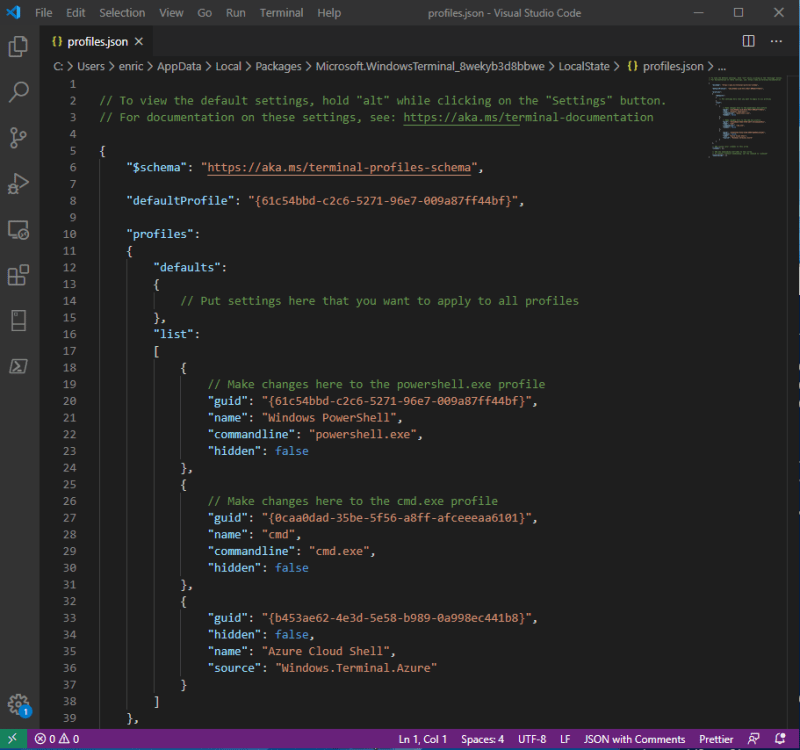Click the code minimap preview

click(x=745, y=117)
